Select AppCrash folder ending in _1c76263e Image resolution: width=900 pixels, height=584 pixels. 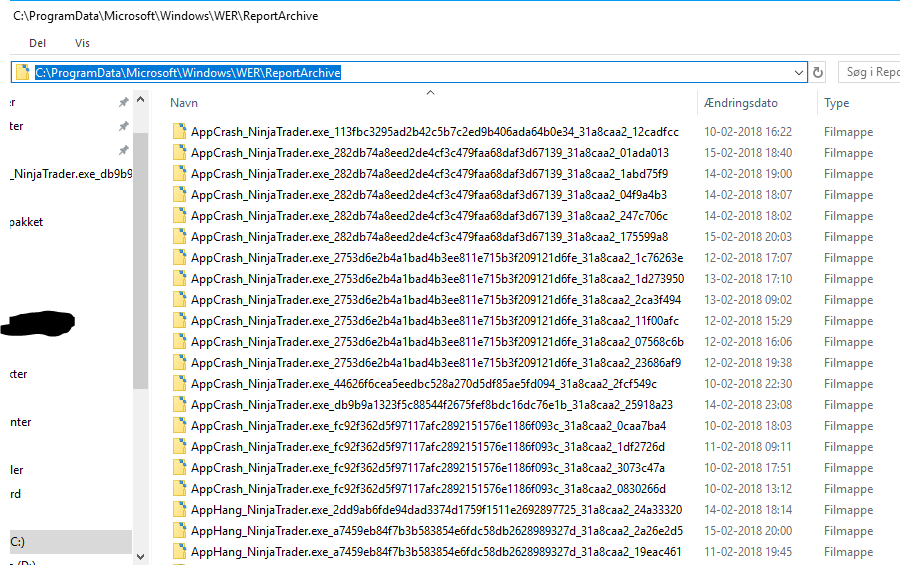click(x=437, y=258)
